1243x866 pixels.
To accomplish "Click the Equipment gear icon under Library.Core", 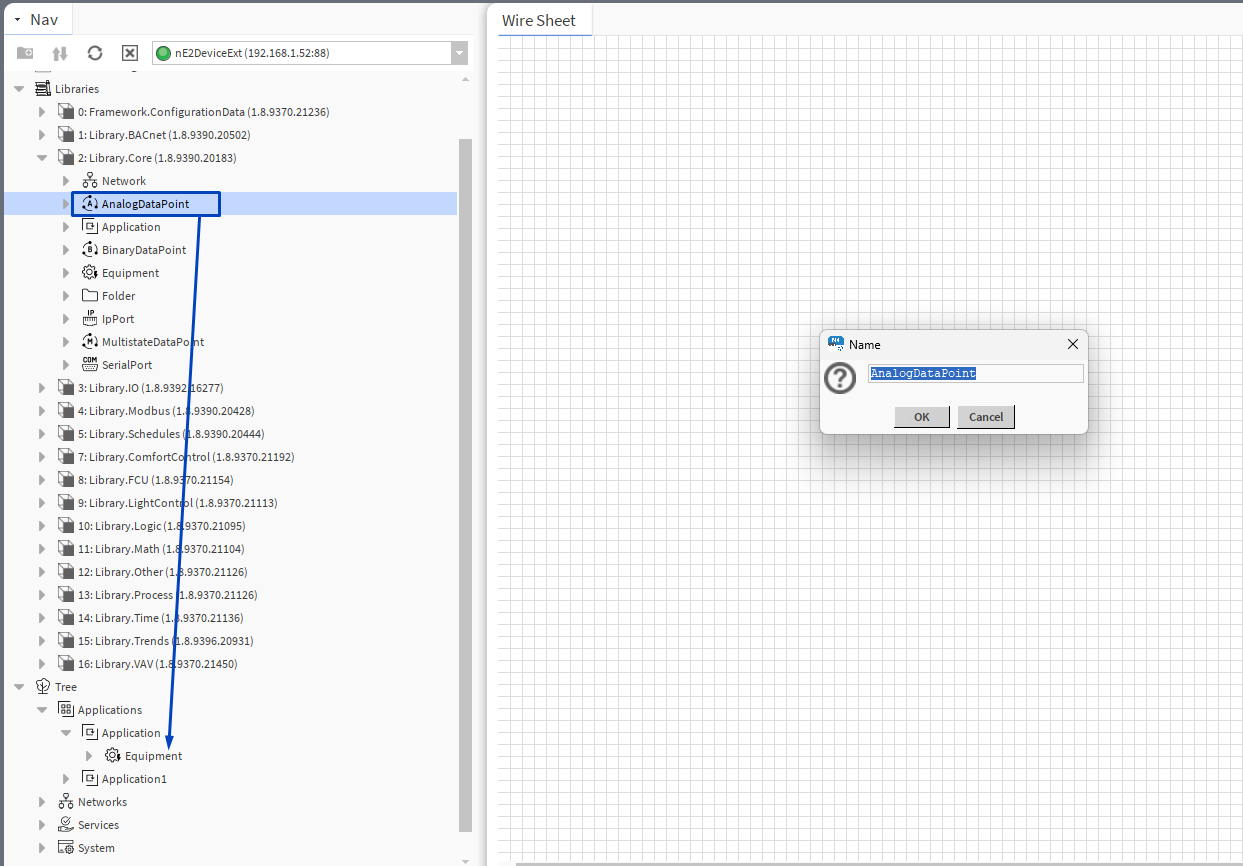I will (90, 273).
